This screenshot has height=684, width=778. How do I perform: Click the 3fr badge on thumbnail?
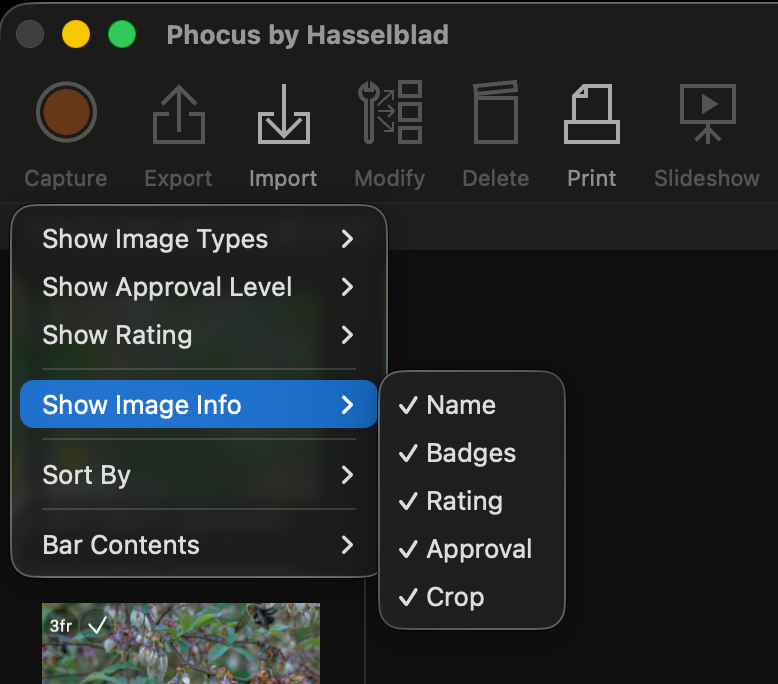click(61, 626)
